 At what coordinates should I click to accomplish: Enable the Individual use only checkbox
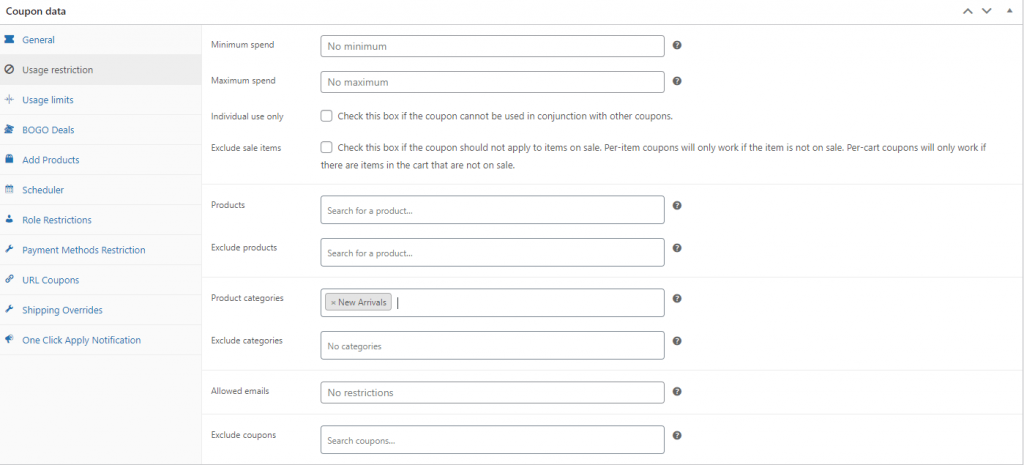326,116
